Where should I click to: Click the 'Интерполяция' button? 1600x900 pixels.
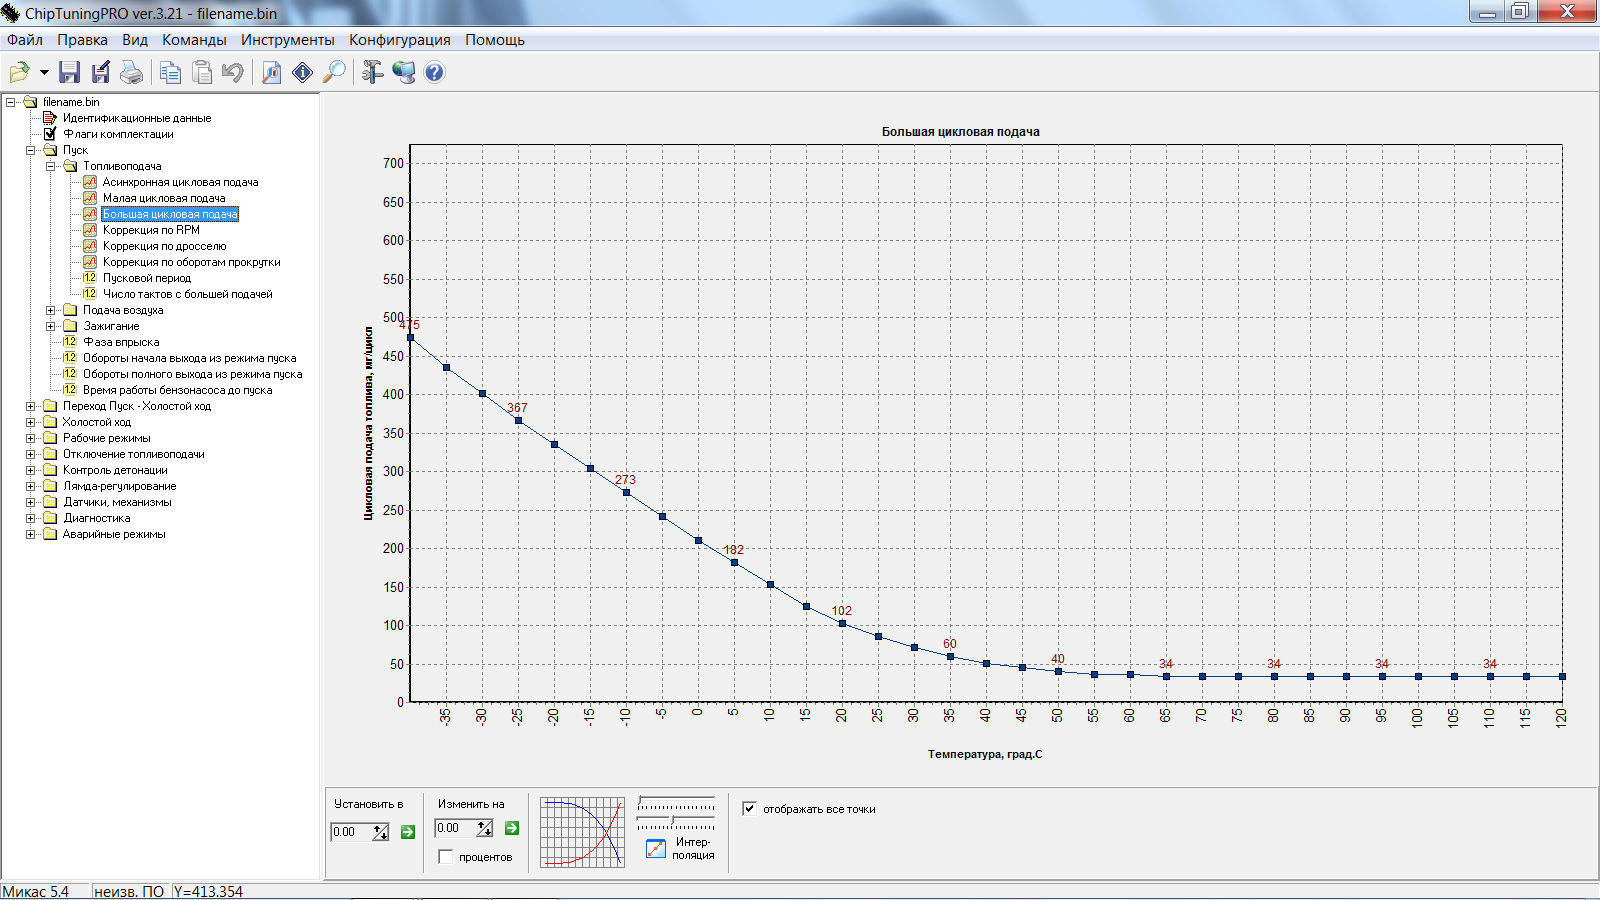pos(656,848)
